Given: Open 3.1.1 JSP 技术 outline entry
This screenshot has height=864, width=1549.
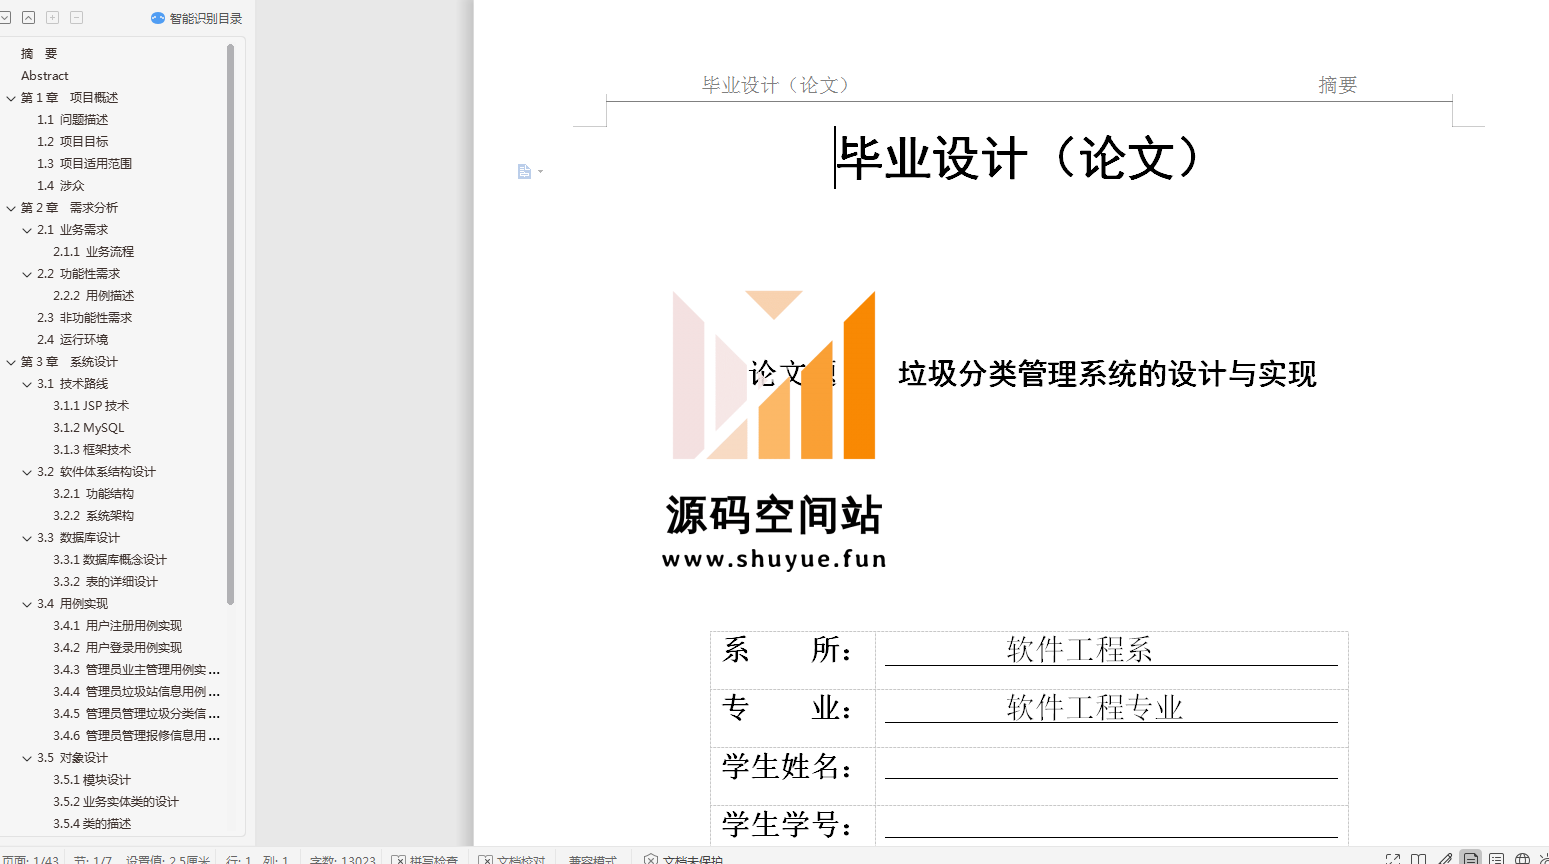Looking at the screenshot, I should click(91, 406).
